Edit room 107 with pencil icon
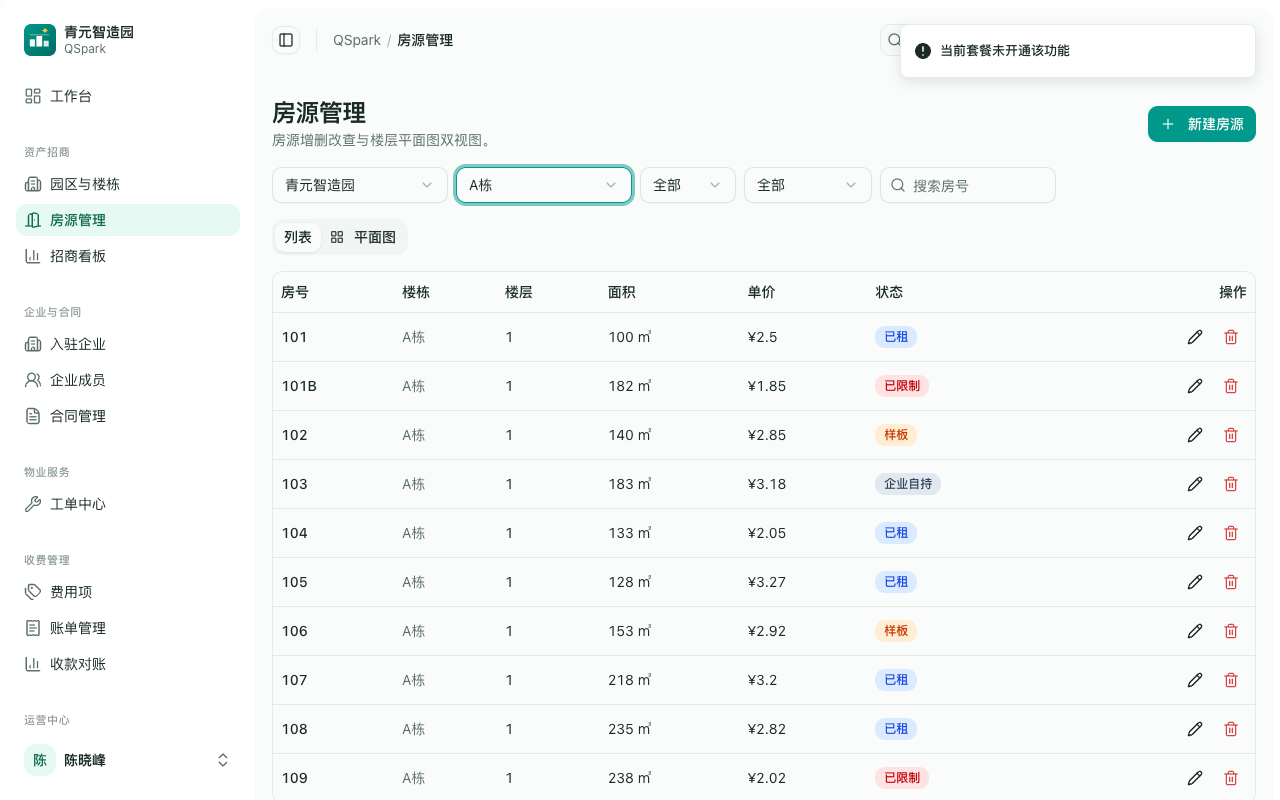Image resolution: width=1280 pixels, height=800 pixels. click(x=1195, y=680)
